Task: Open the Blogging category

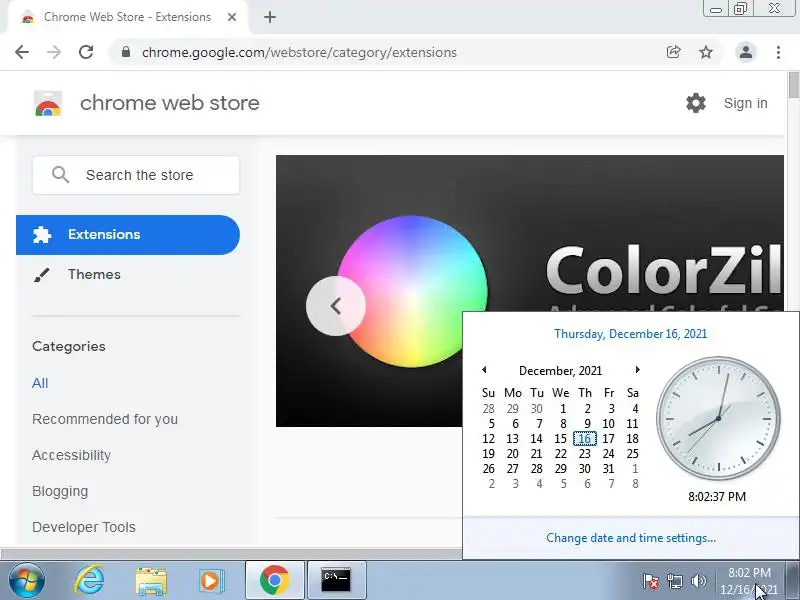Action: [x=60, y=491]
